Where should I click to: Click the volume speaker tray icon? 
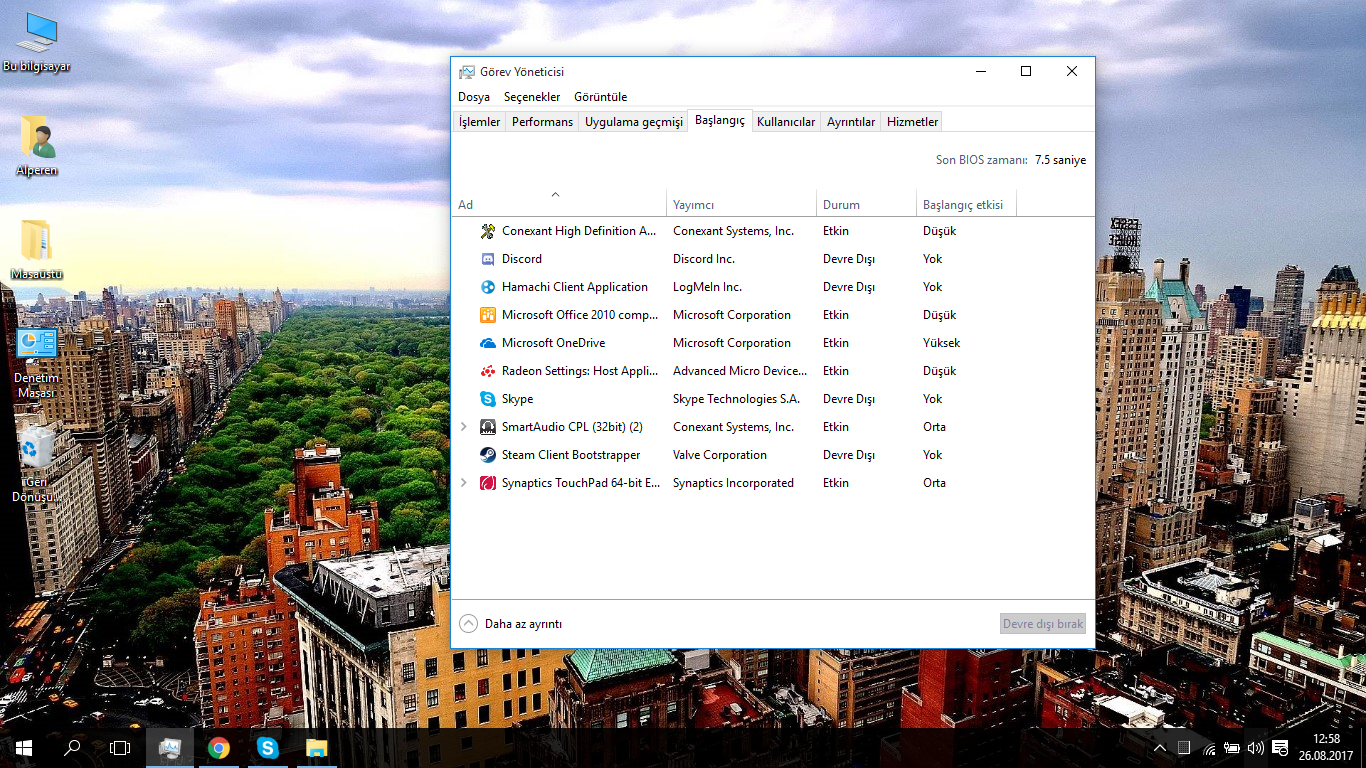[1255, 748]
